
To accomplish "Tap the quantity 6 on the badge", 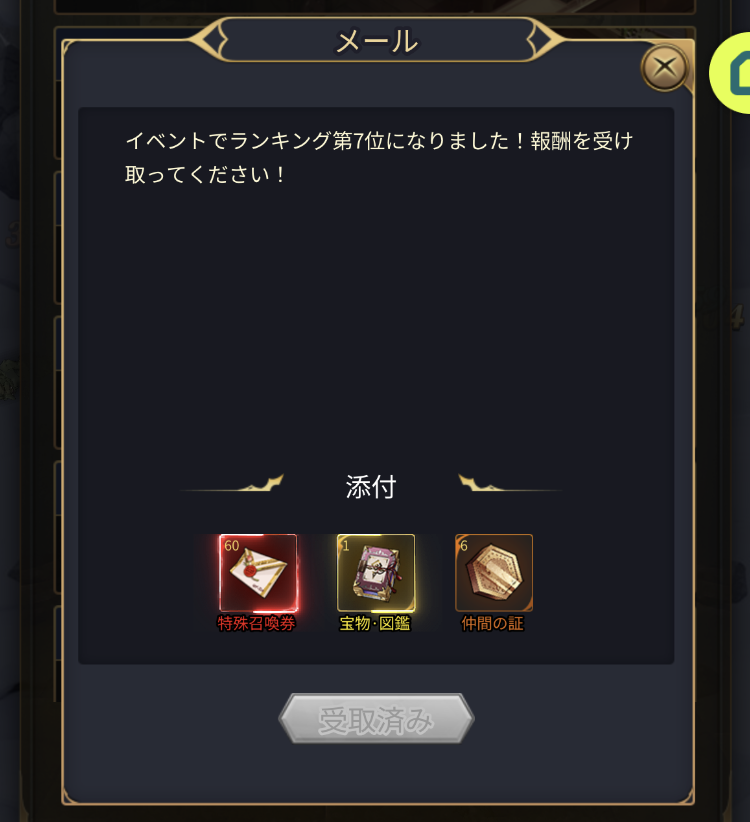I will pyautogui.click(x=464, y=546).
